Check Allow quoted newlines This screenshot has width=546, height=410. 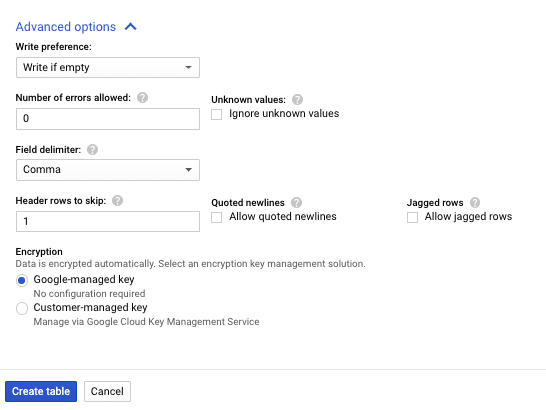[x=217, y=217]
